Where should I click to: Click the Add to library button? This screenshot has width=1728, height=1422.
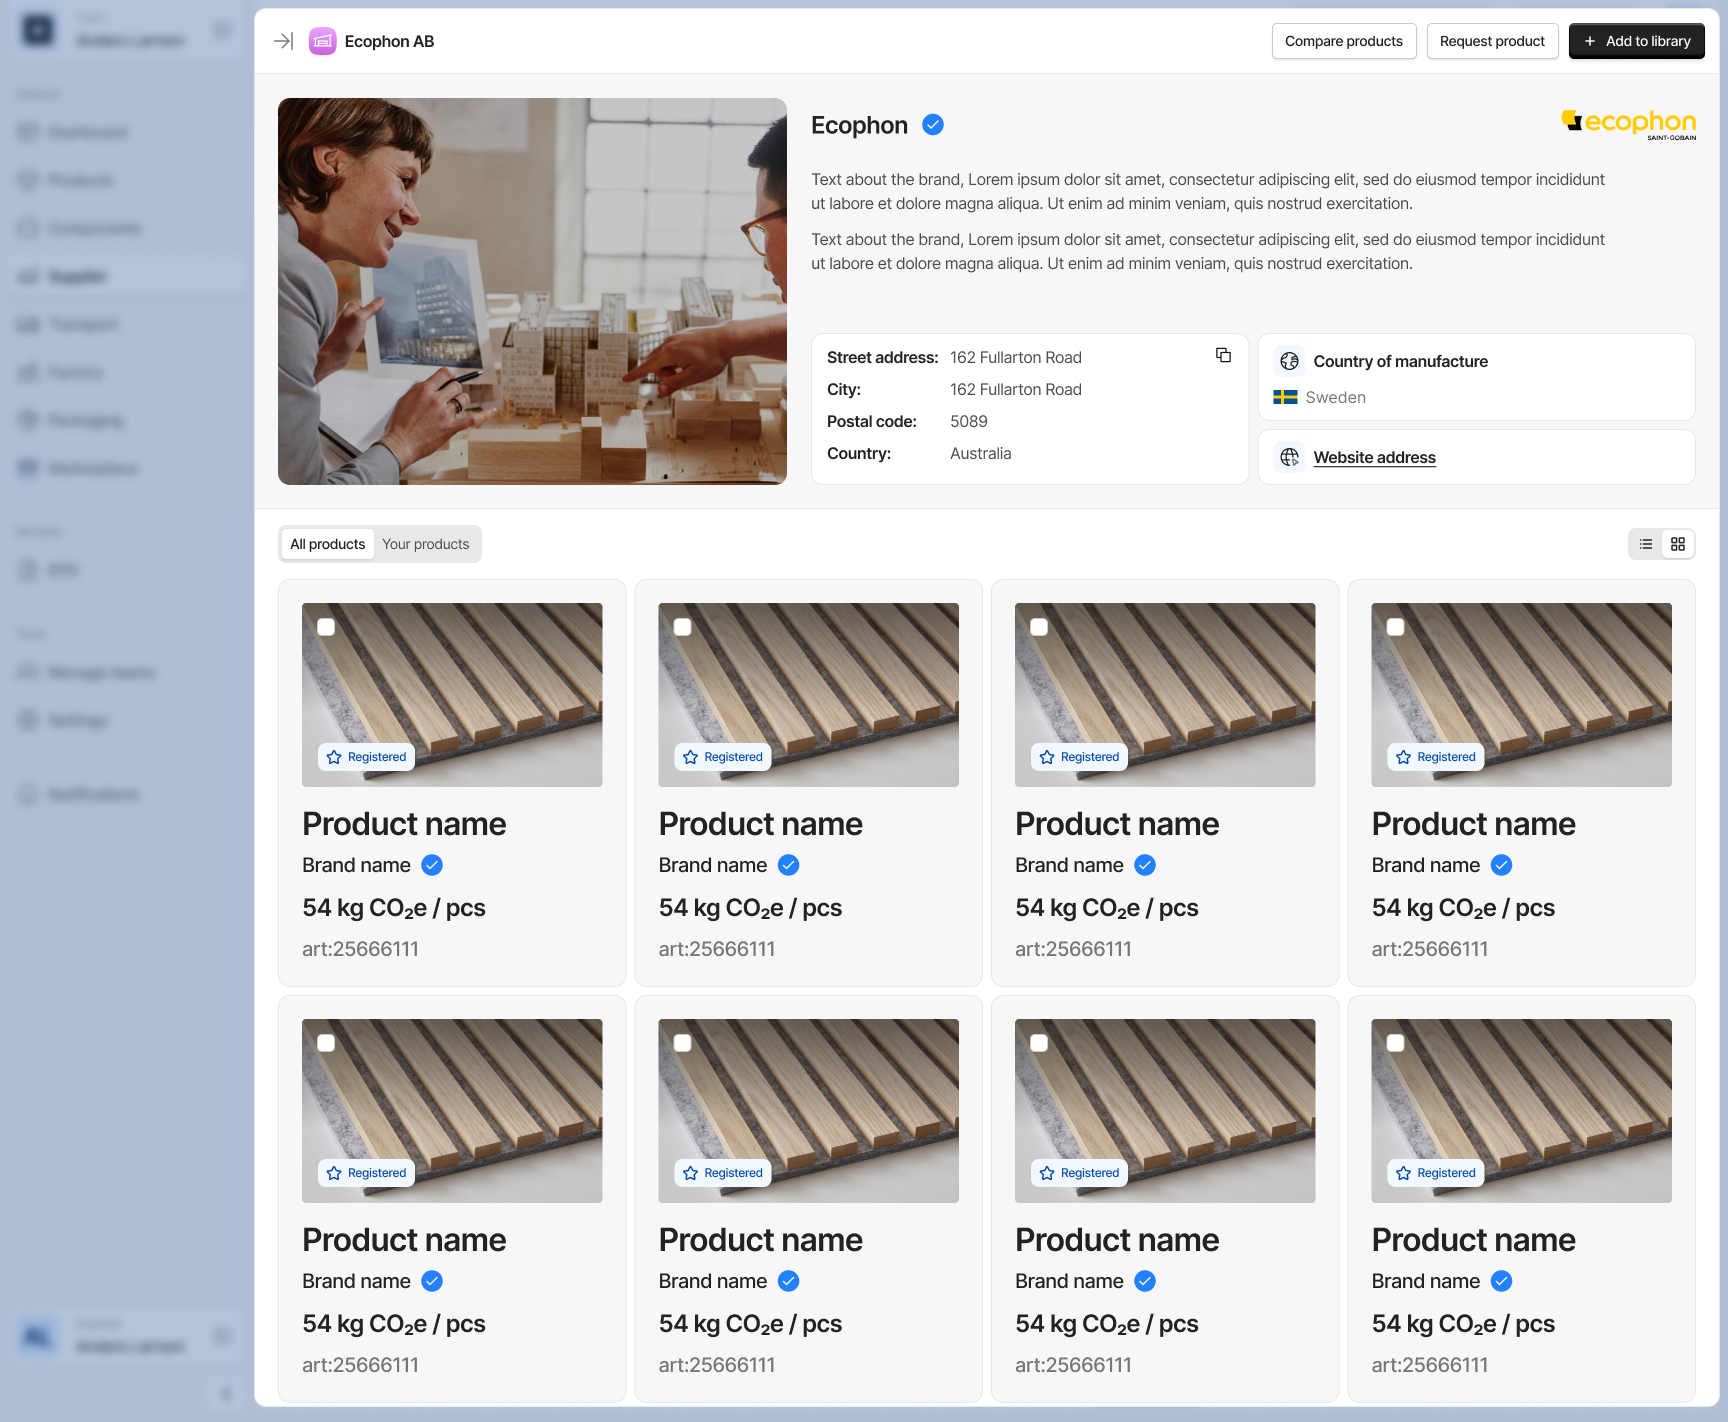coord(1637,41)
